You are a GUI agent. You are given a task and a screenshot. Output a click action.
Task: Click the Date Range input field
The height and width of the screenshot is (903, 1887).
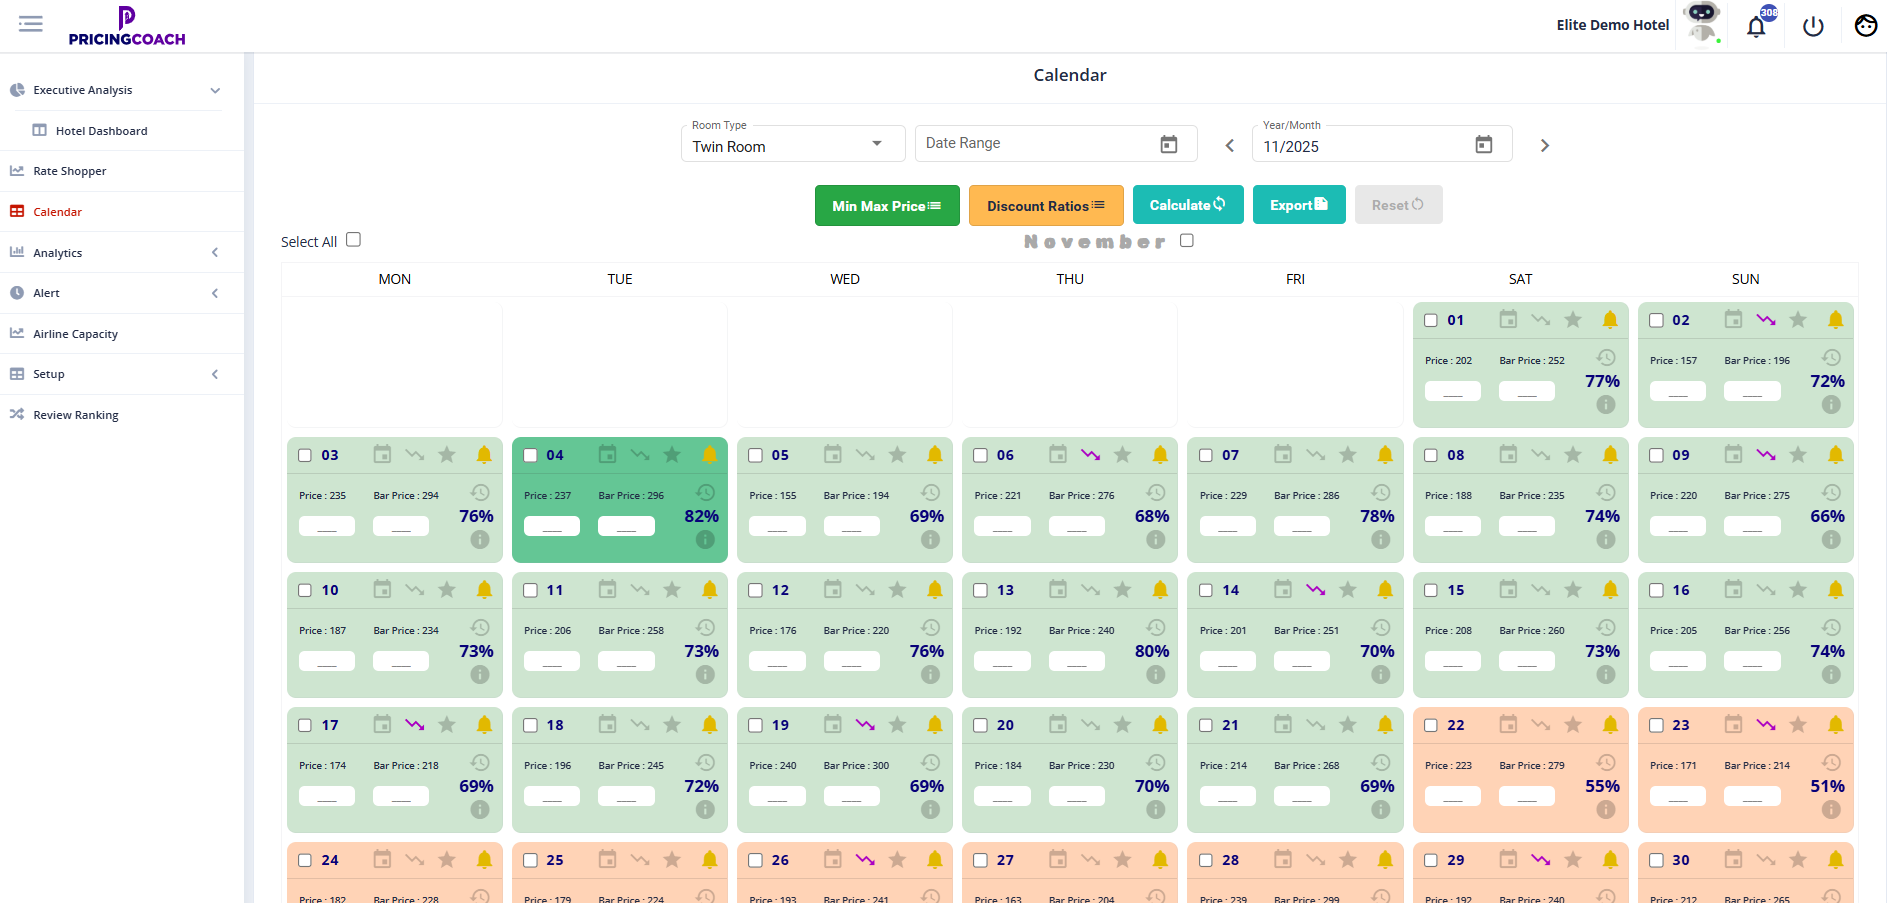[x=1040, y=144]
